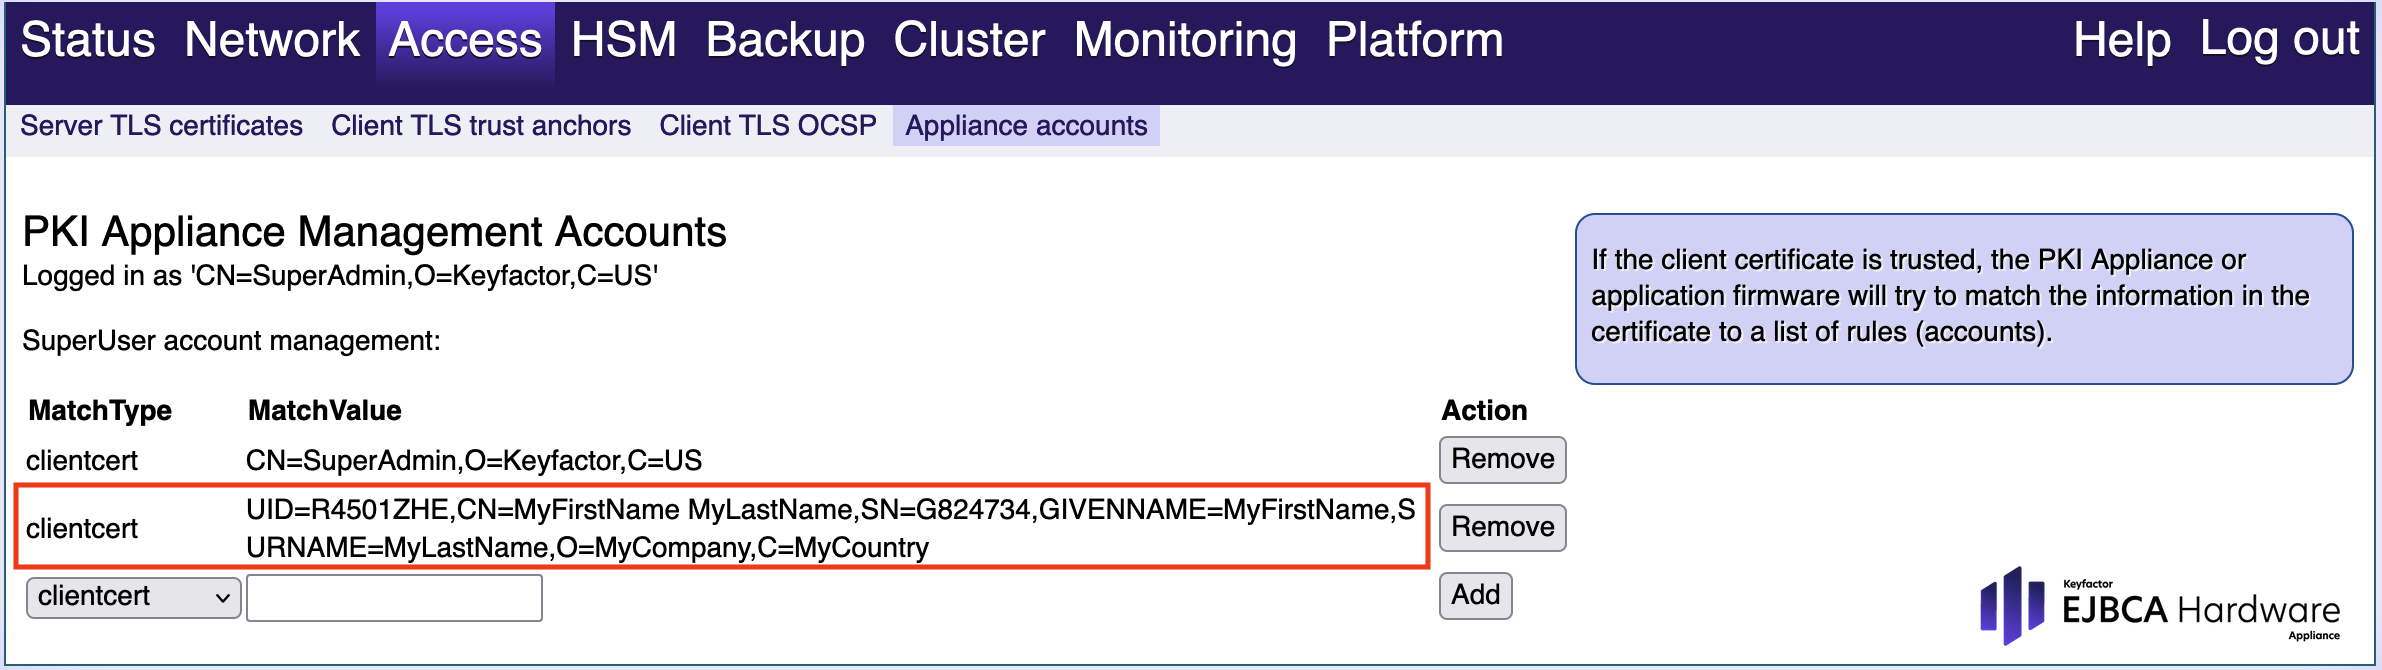Switch to the Platform menu
This screenshot has height=670, width=2382.
click(1414, 41)
